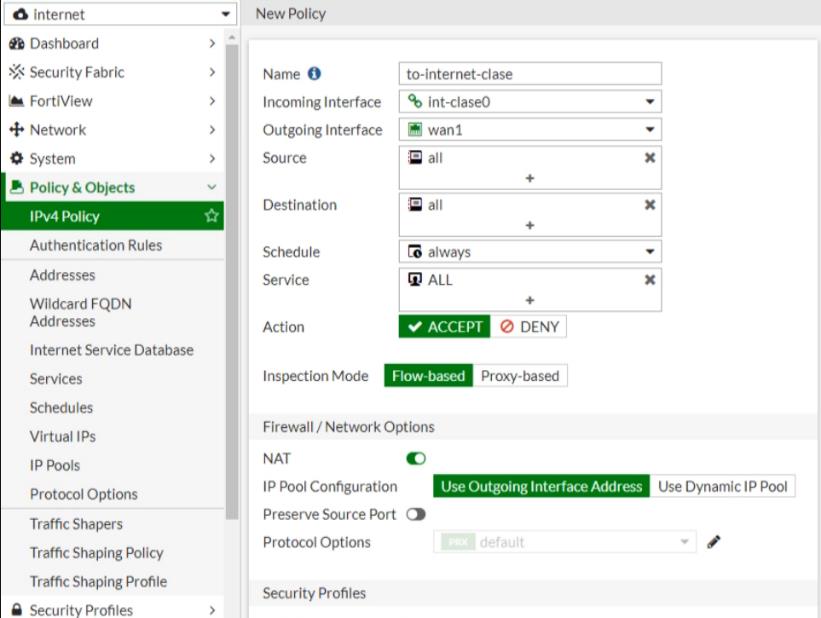Click the Dashboard gauge icon
The image size is (821, 618).
click(17, 43)
